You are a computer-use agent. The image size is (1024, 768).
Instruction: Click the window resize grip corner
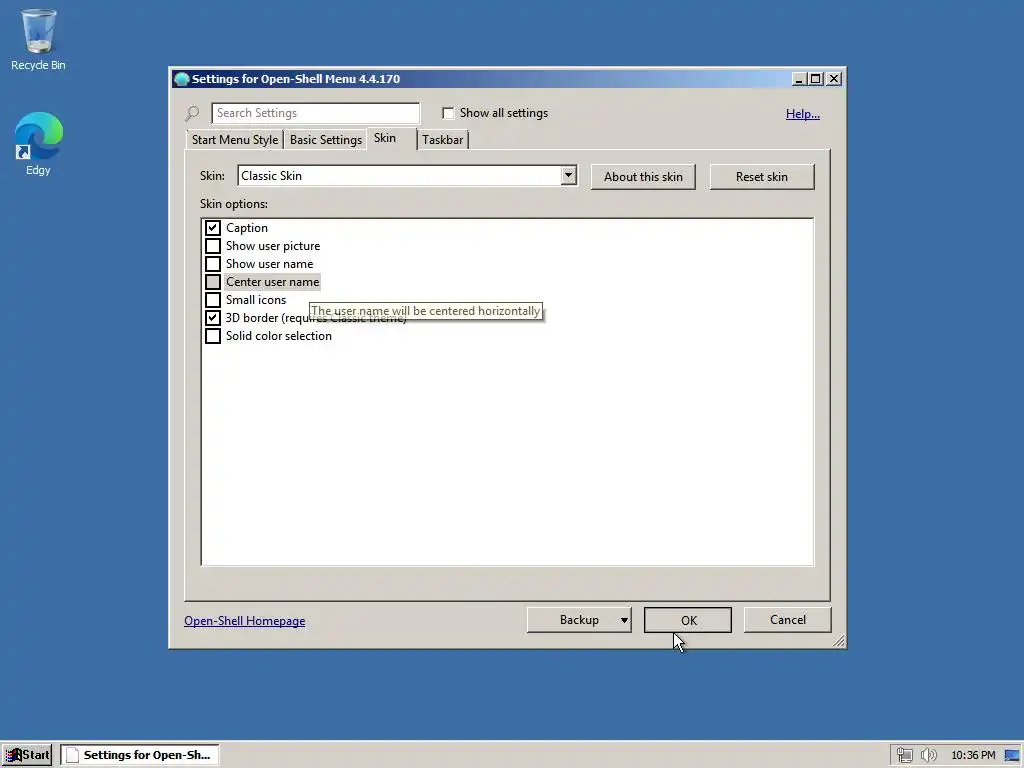click(839, 641)
